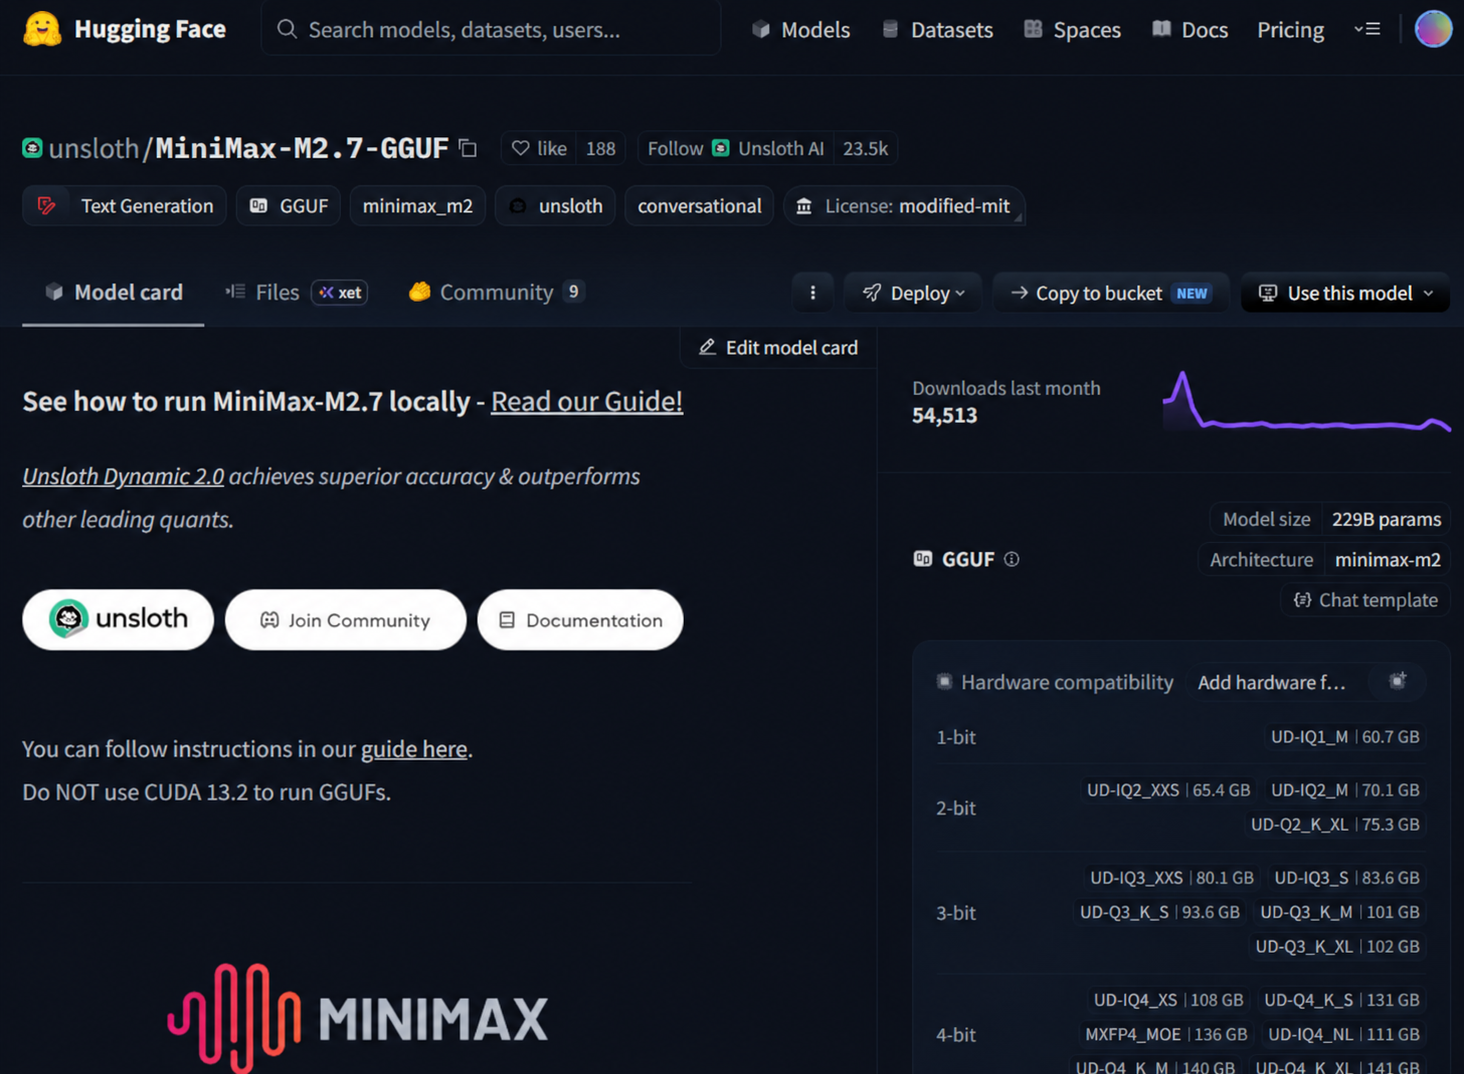Open the MiniMax-M2.7-GGUF title link
This screenshot has height=1074, width=1464.
[x=302, y=148]
